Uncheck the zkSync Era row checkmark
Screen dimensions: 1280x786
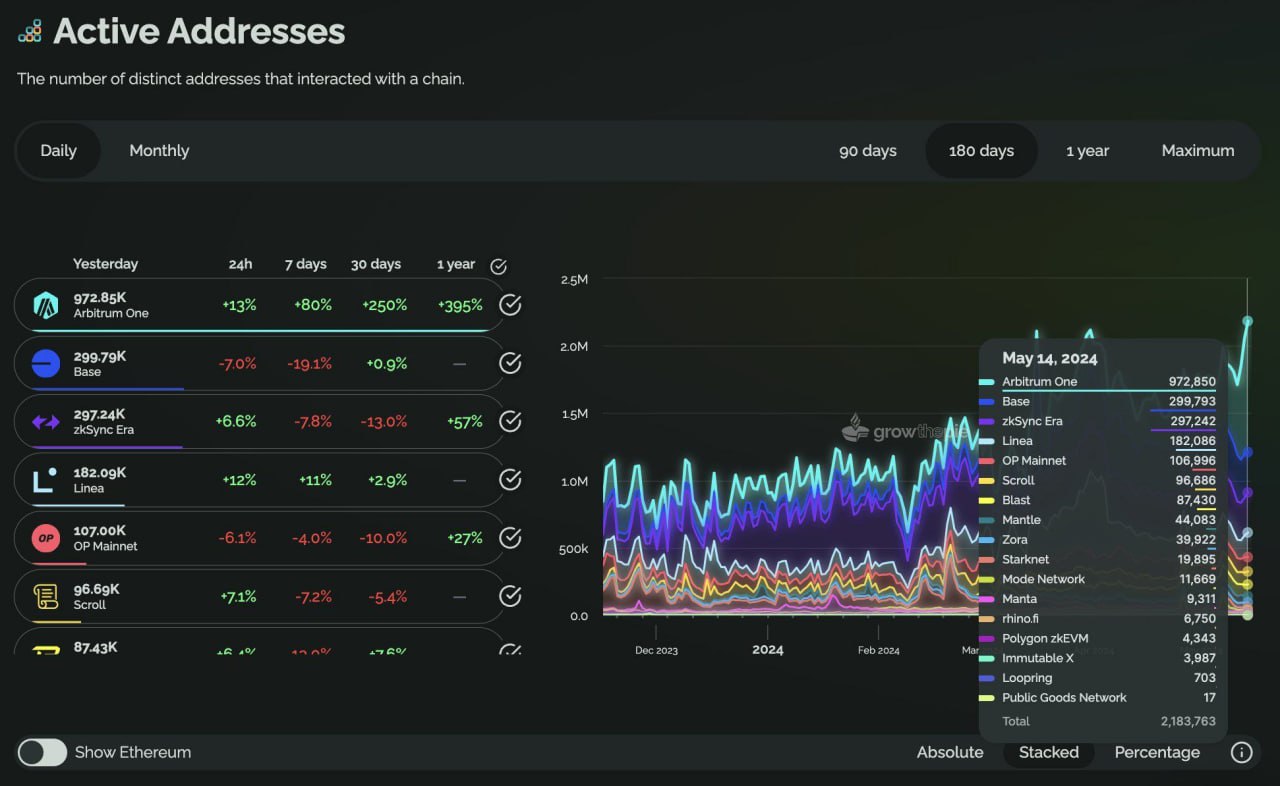pyautogui.click(x=510, y=422)
